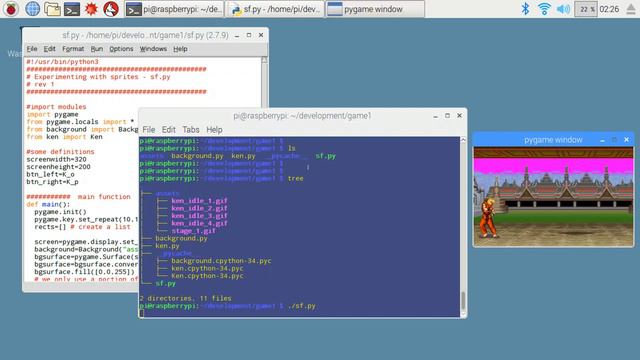Viewport: 640px width, 360px height.
Task: Click ken_idle_1.gif in tree output
Action: click(199, 201)
